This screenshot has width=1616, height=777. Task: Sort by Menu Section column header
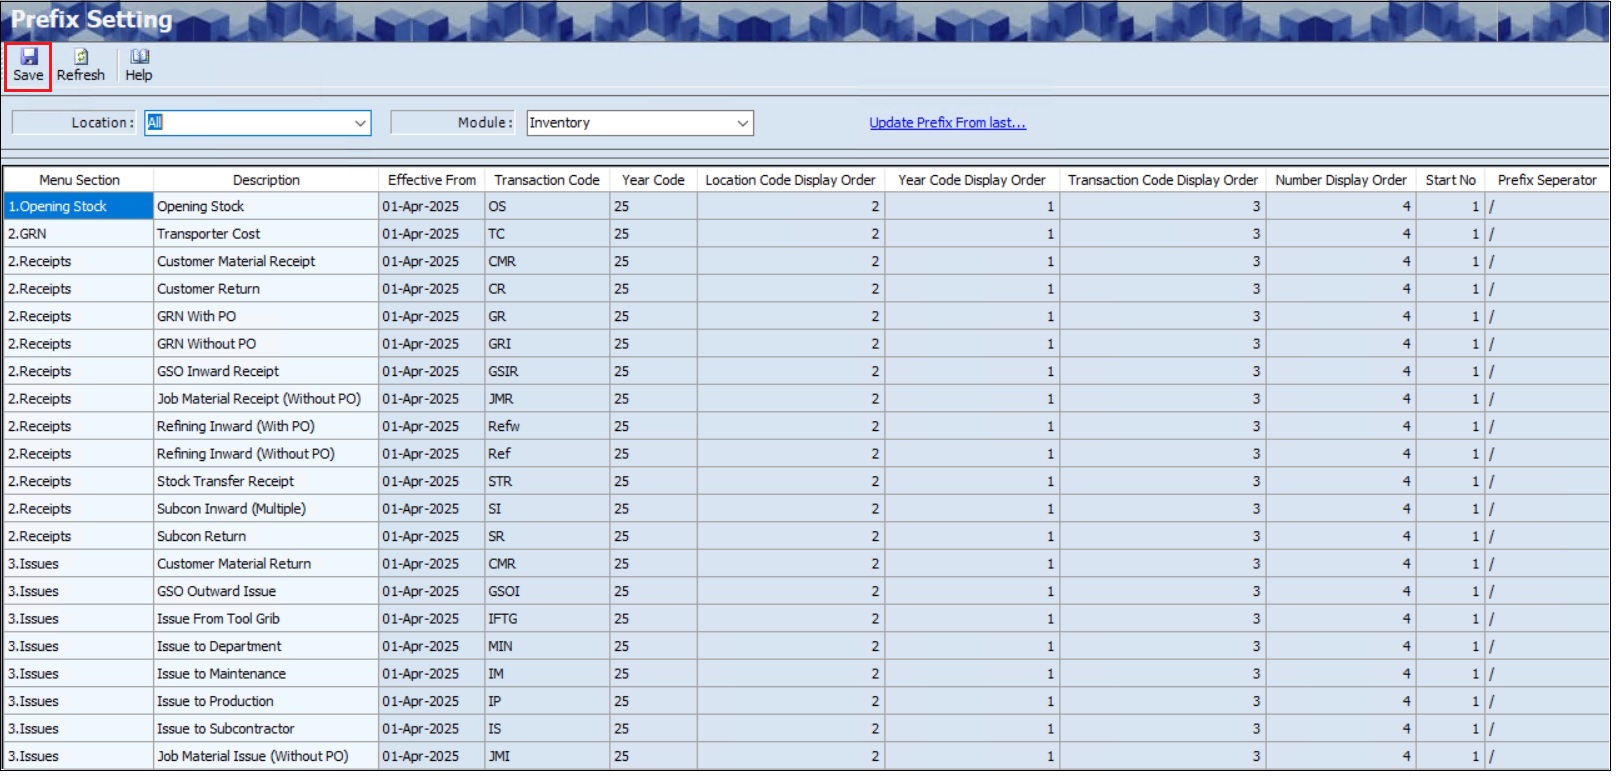(x=79, y=180)
